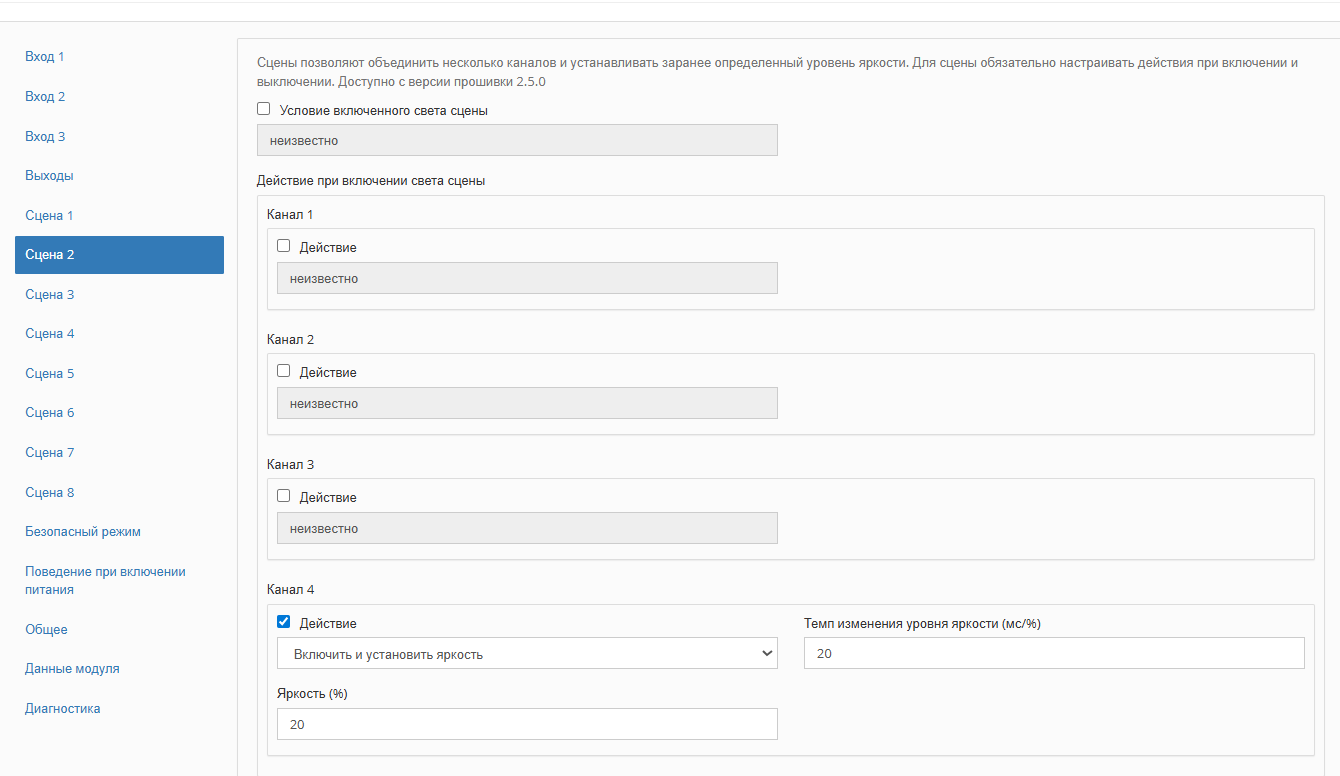Screen dimensions: 1340x776
Task: Open the Выходы section
Action: 49,176
